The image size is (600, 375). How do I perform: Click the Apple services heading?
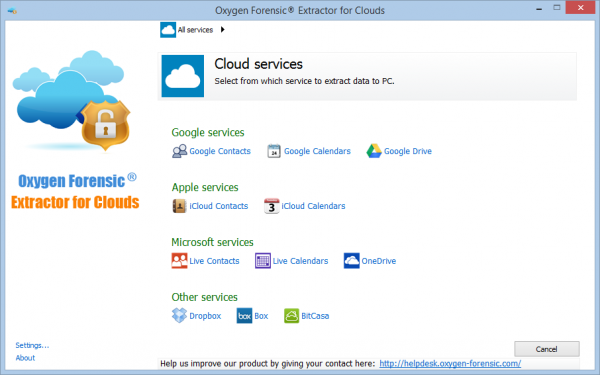(x=205, y=187)
